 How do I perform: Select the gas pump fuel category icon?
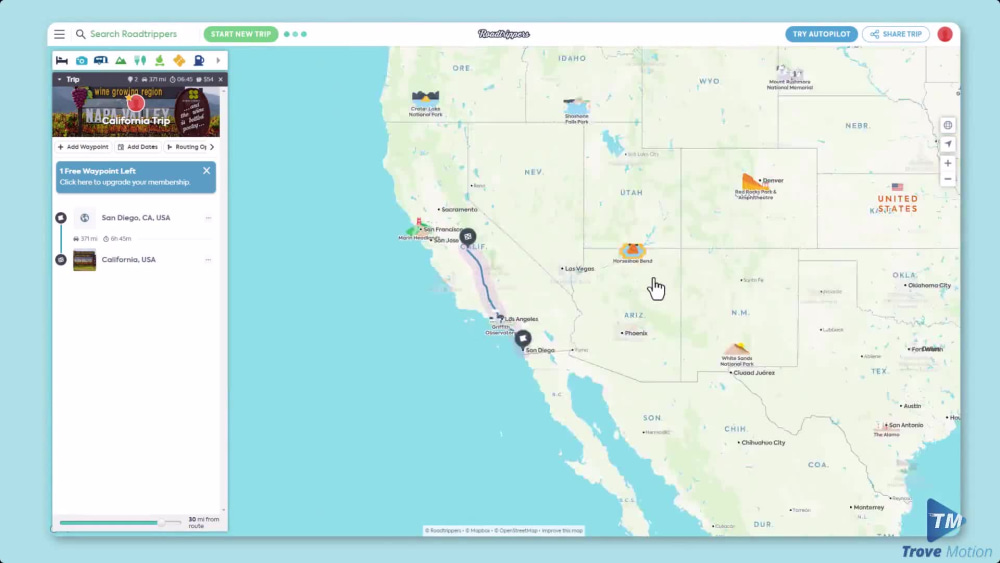pyautogui.click(x=199, y=61)
